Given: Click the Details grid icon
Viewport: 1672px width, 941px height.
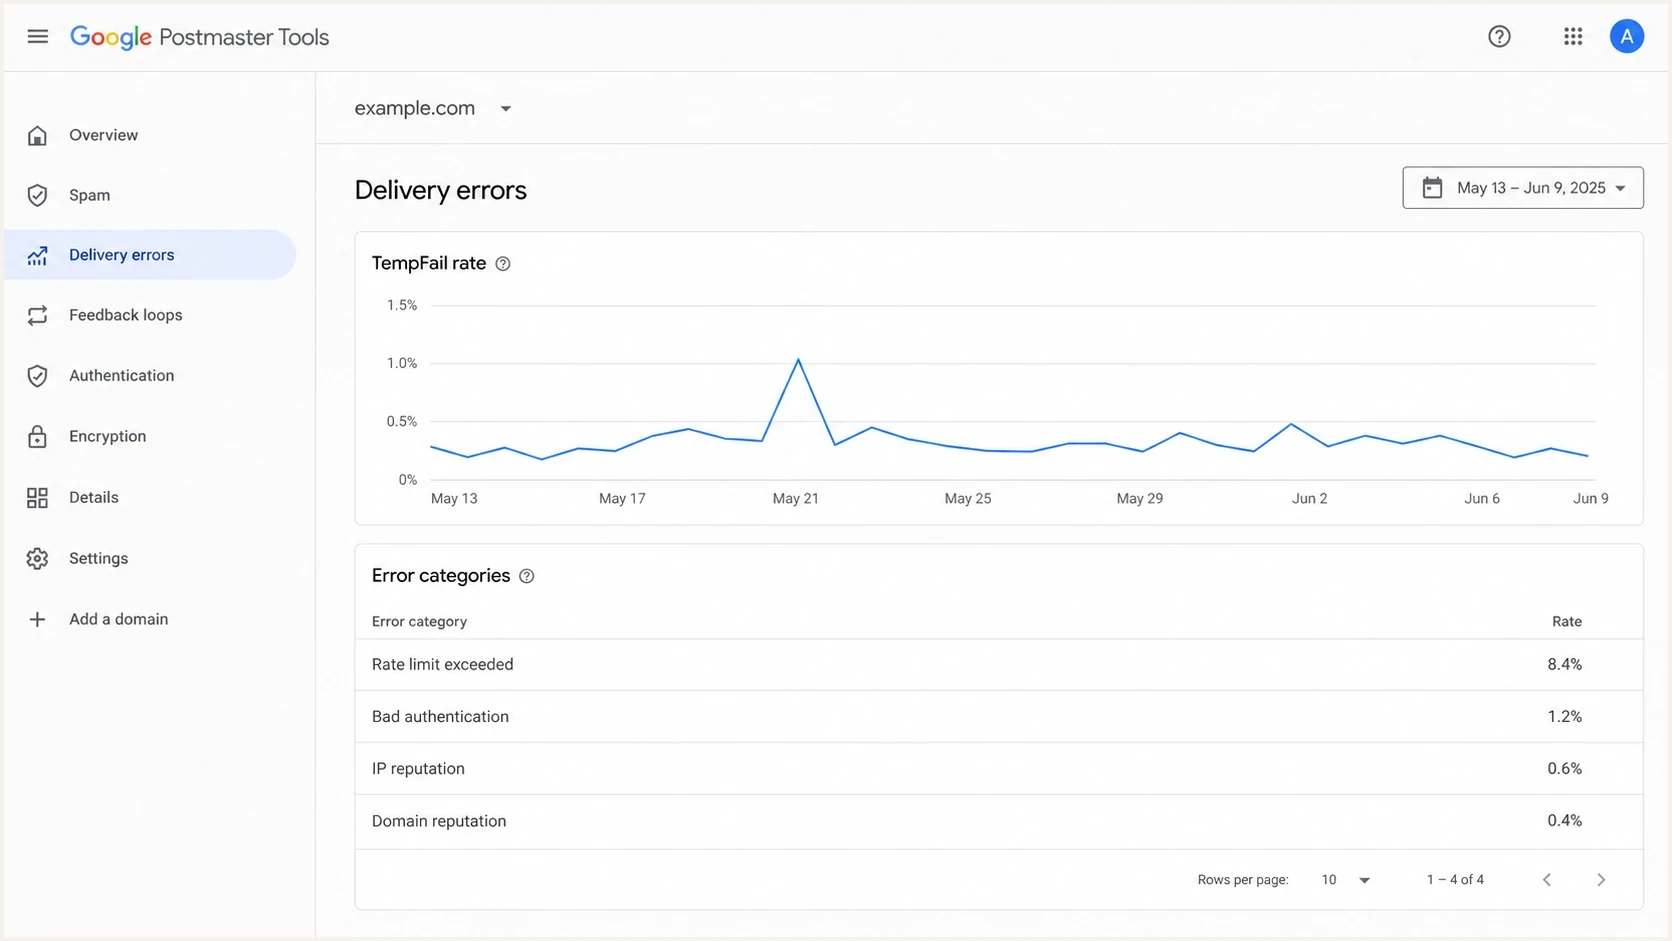Looking at the screenshot, I should [x=38, y=498].
